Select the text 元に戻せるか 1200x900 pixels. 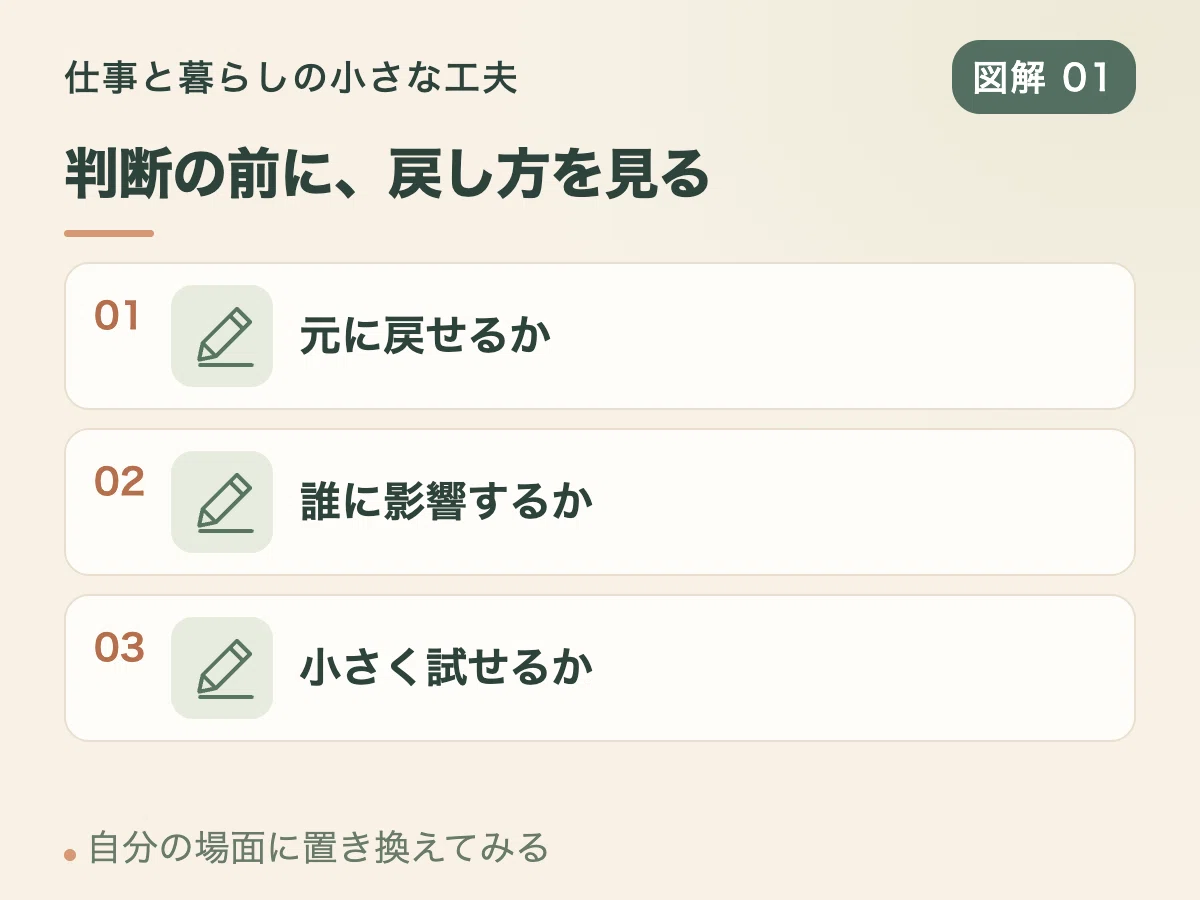click(x=426, y=337)
